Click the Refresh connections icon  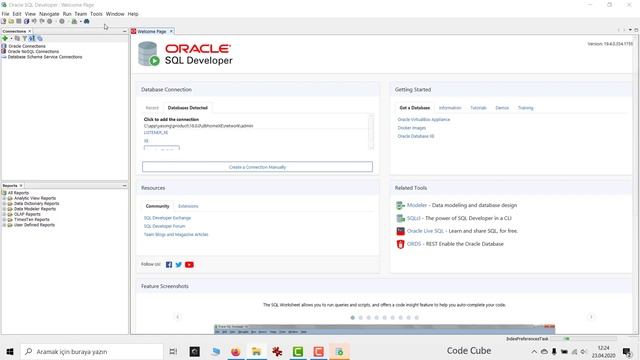tap(17, 38)
